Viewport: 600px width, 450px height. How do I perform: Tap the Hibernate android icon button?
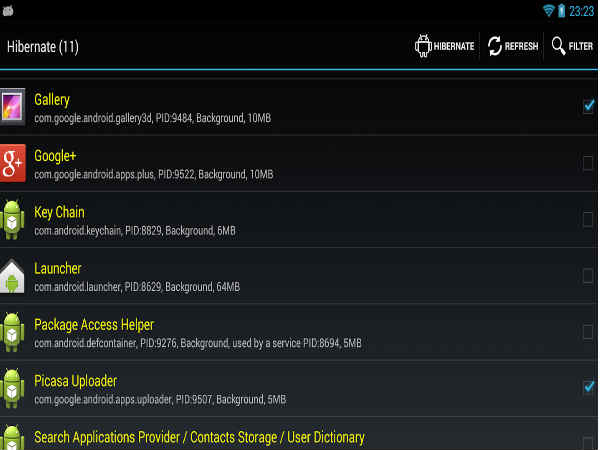423,46
